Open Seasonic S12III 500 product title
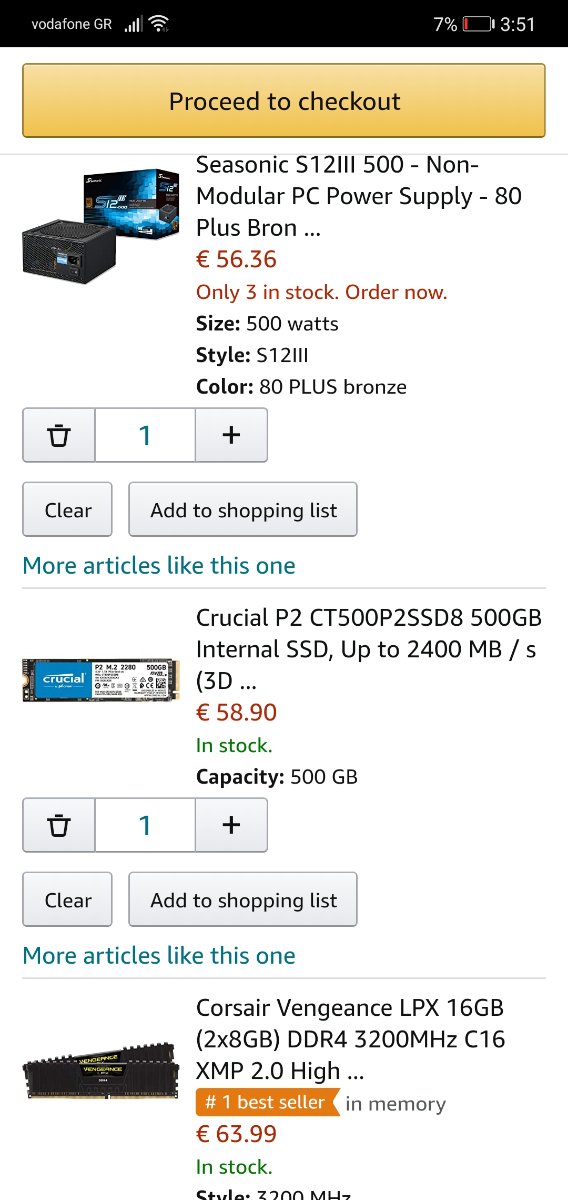Screen dimensions: 568x1200 tap(359, 196)
